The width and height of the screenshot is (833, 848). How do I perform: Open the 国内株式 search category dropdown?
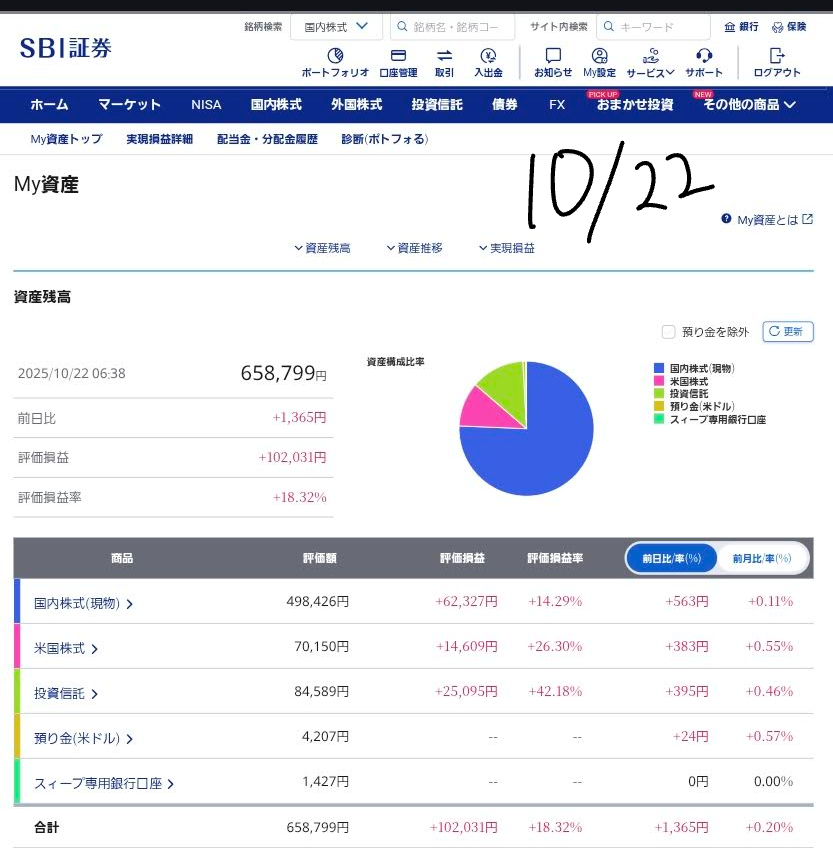click(336, 27)
